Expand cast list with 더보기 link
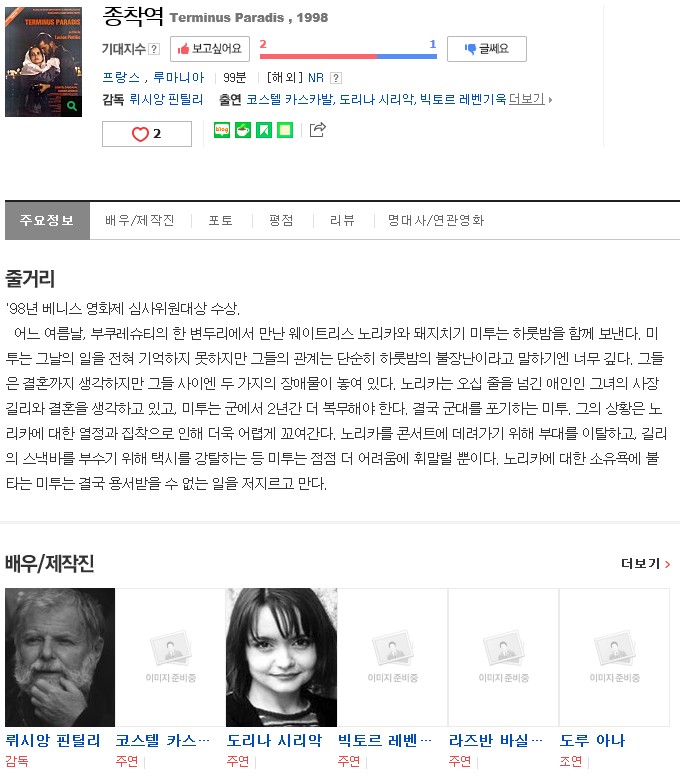Image resolution: width=680 pixels, height=777 pixels. pyautogui.click(x=530, y=99)
